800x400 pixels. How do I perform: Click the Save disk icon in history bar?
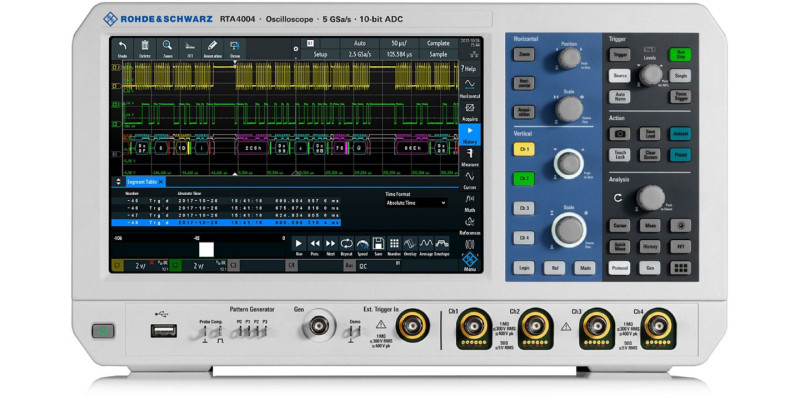[x=378, y=243]
